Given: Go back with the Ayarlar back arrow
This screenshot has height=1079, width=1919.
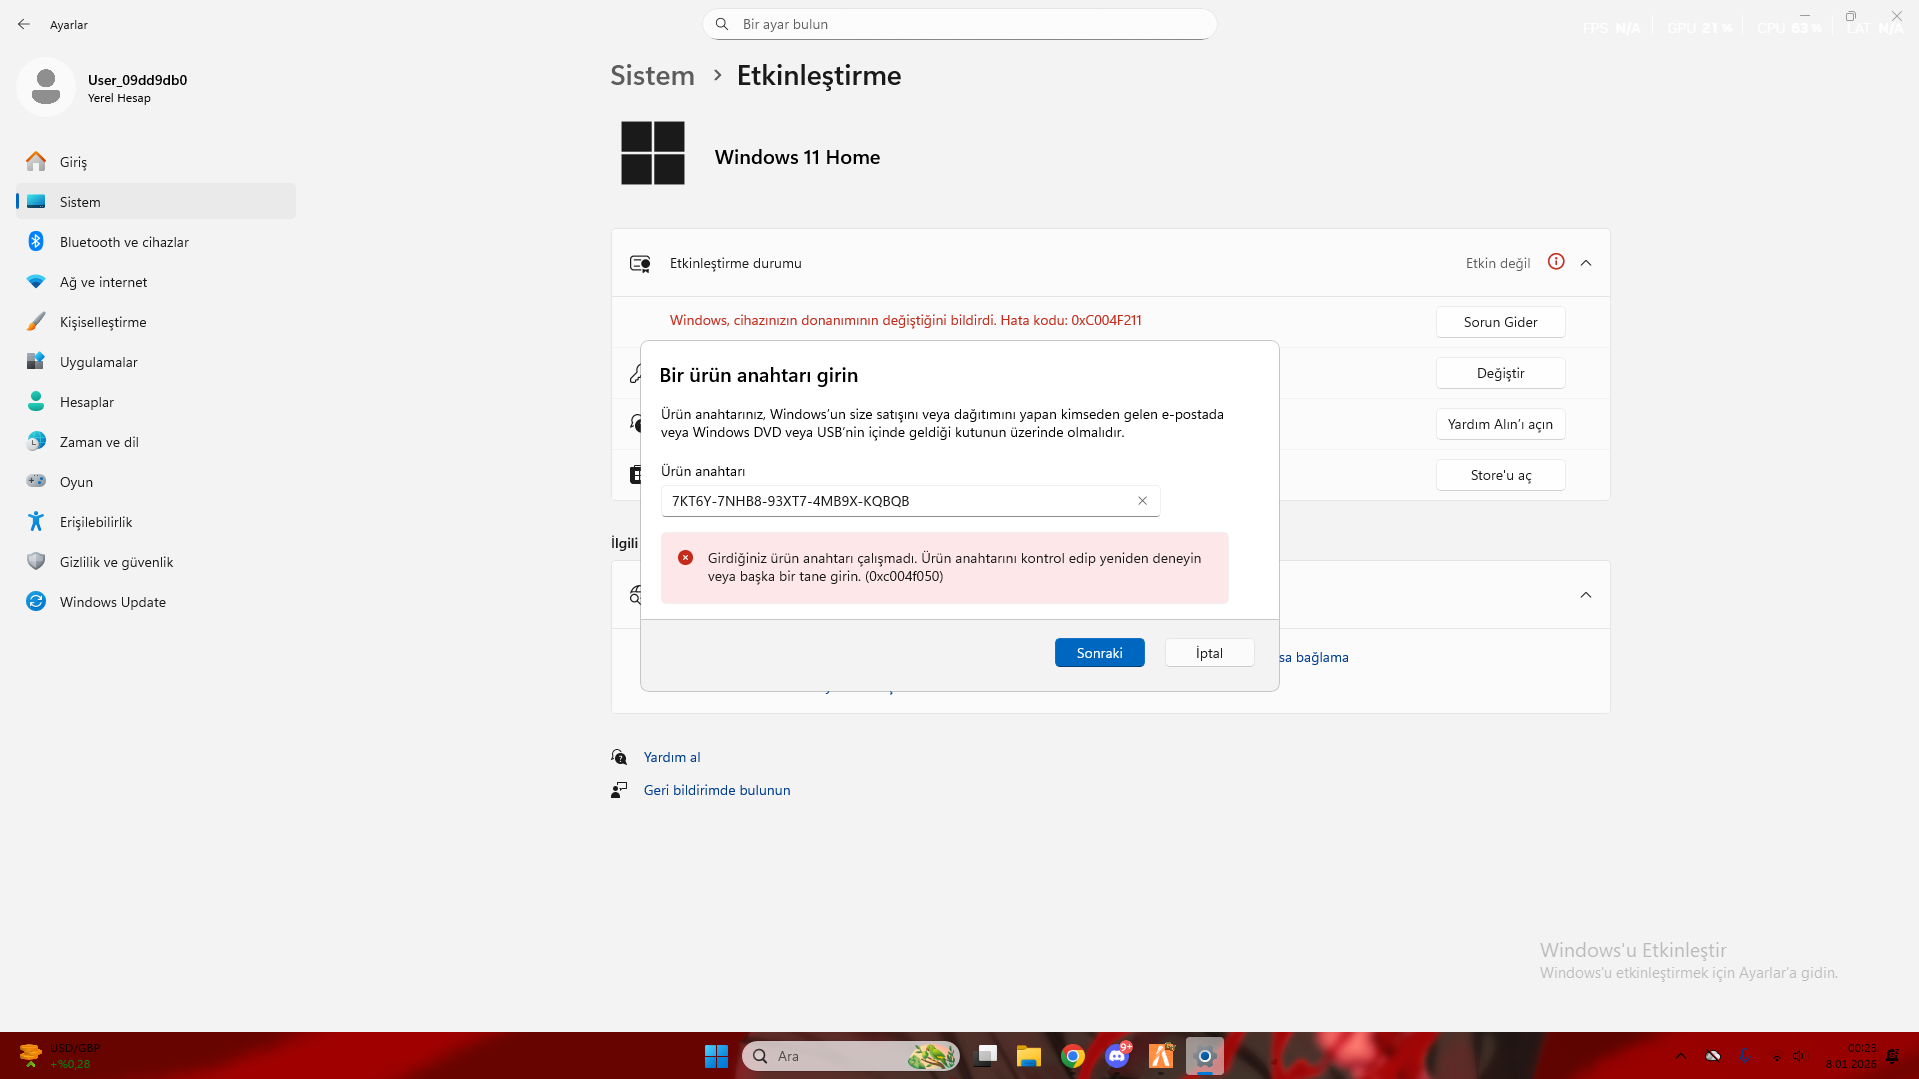Looking at the screenshot, I should coord(24,24).
